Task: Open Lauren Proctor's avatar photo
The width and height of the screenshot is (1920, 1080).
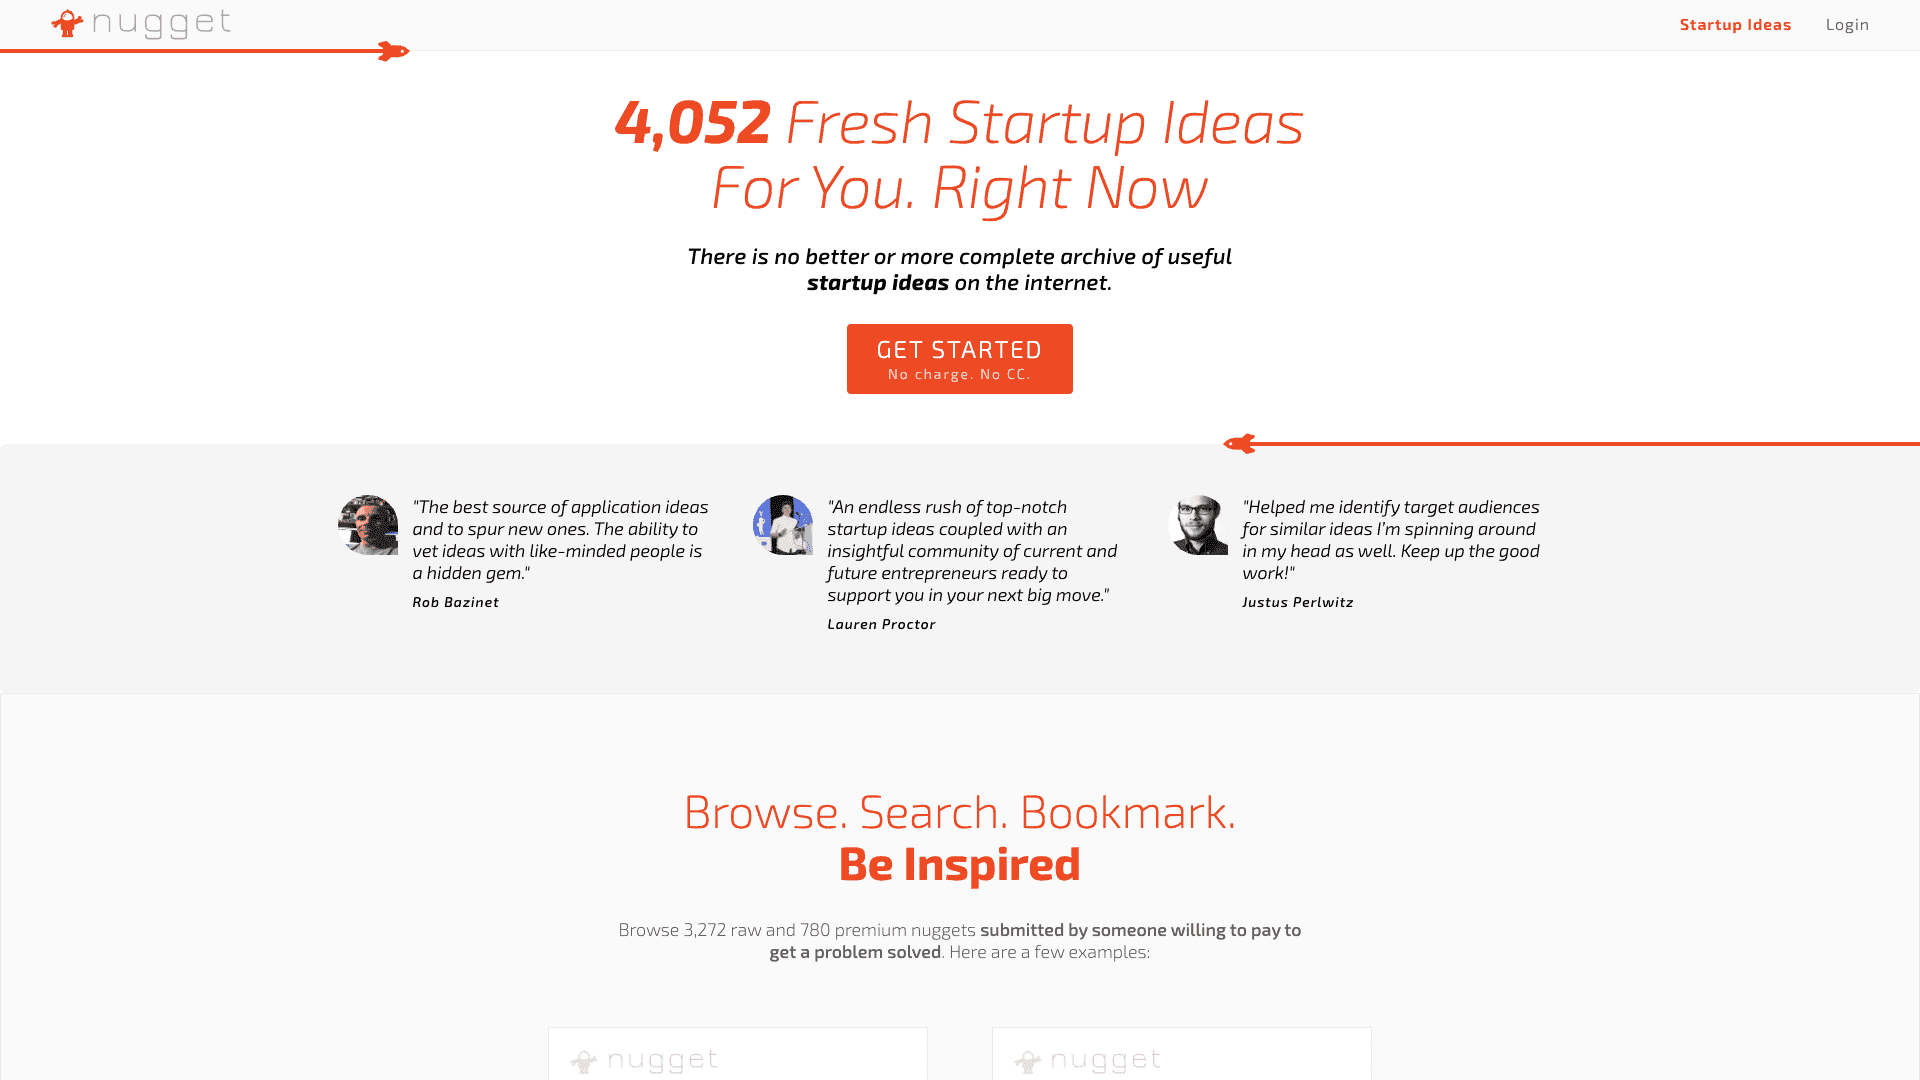Action: pyautogui.click(x=783, y=525)
